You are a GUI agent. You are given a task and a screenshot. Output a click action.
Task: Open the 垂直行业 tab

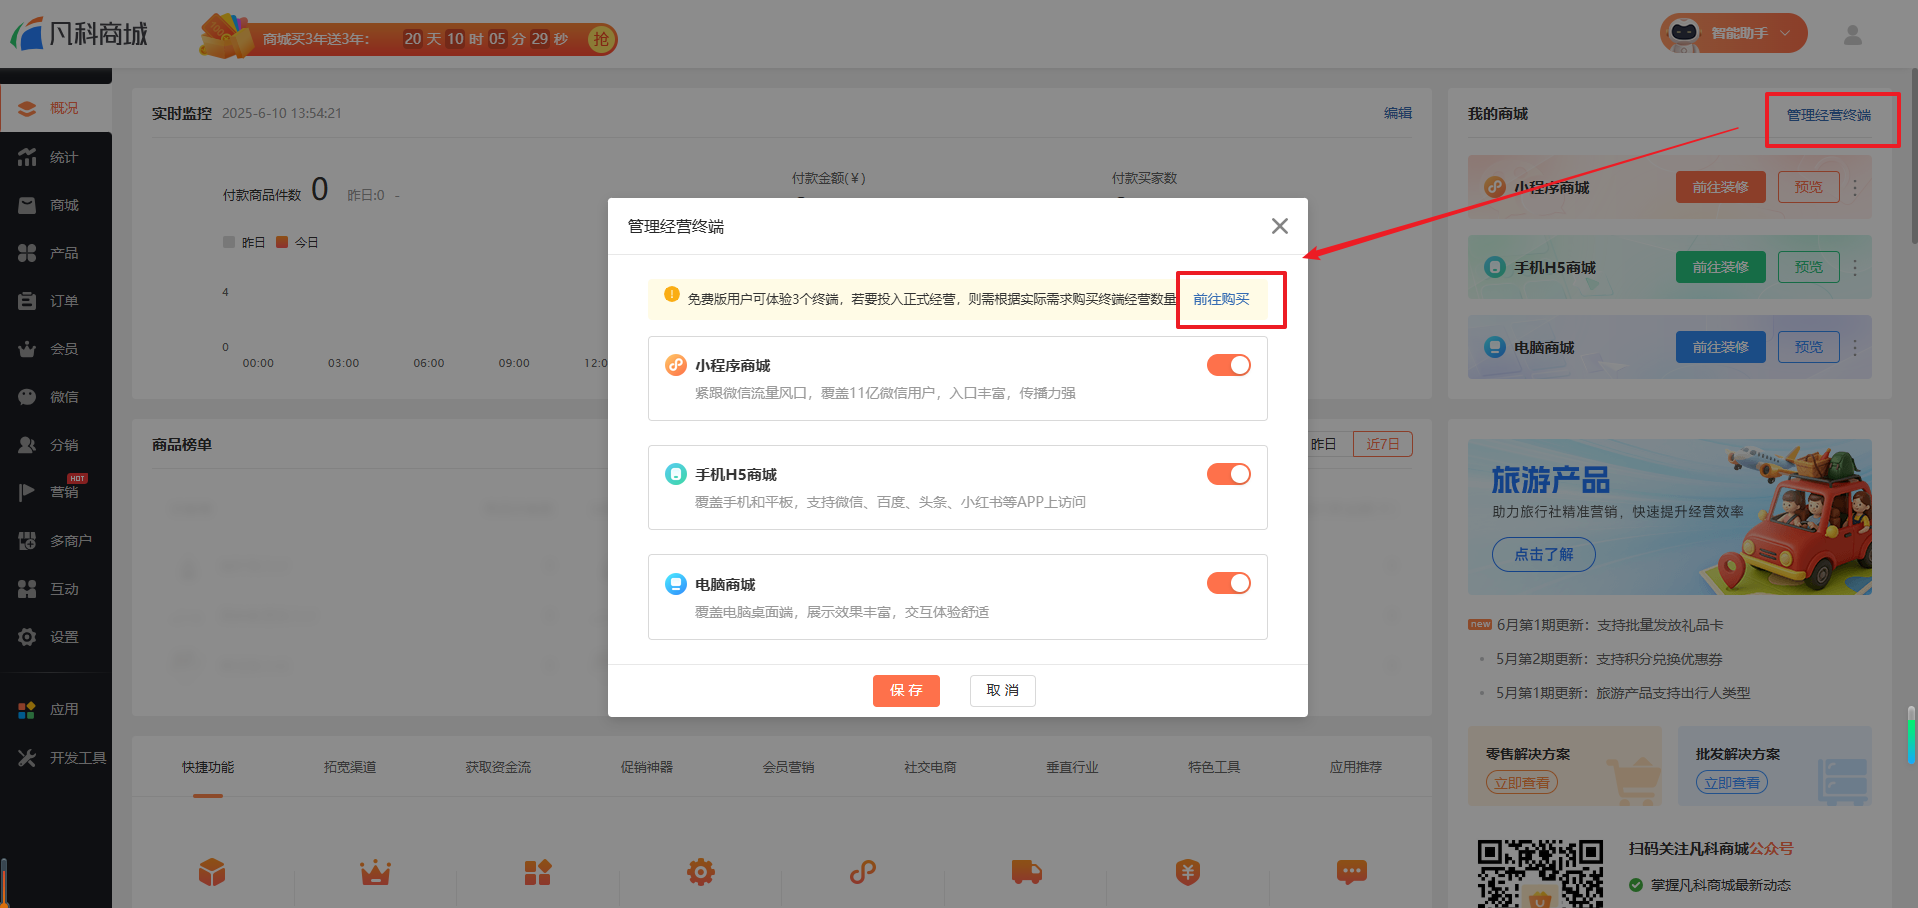pos(1072,767)
